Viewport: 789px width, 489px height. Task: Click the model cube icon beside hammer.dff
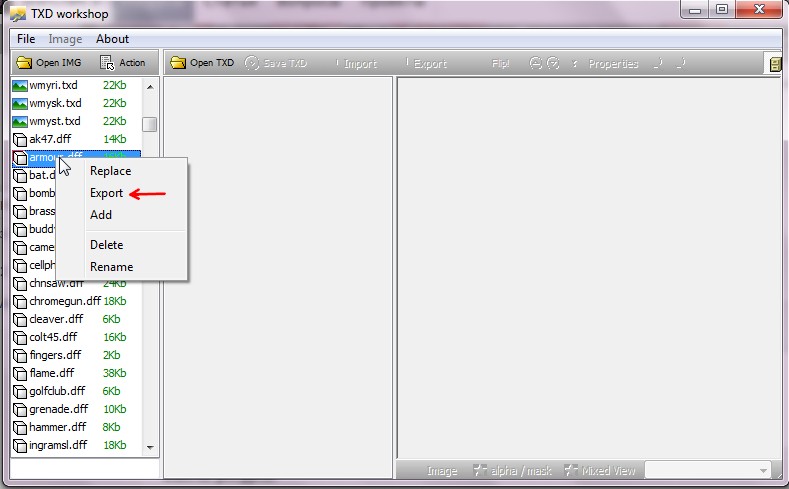pyautogui.click(x=20, y=428)
